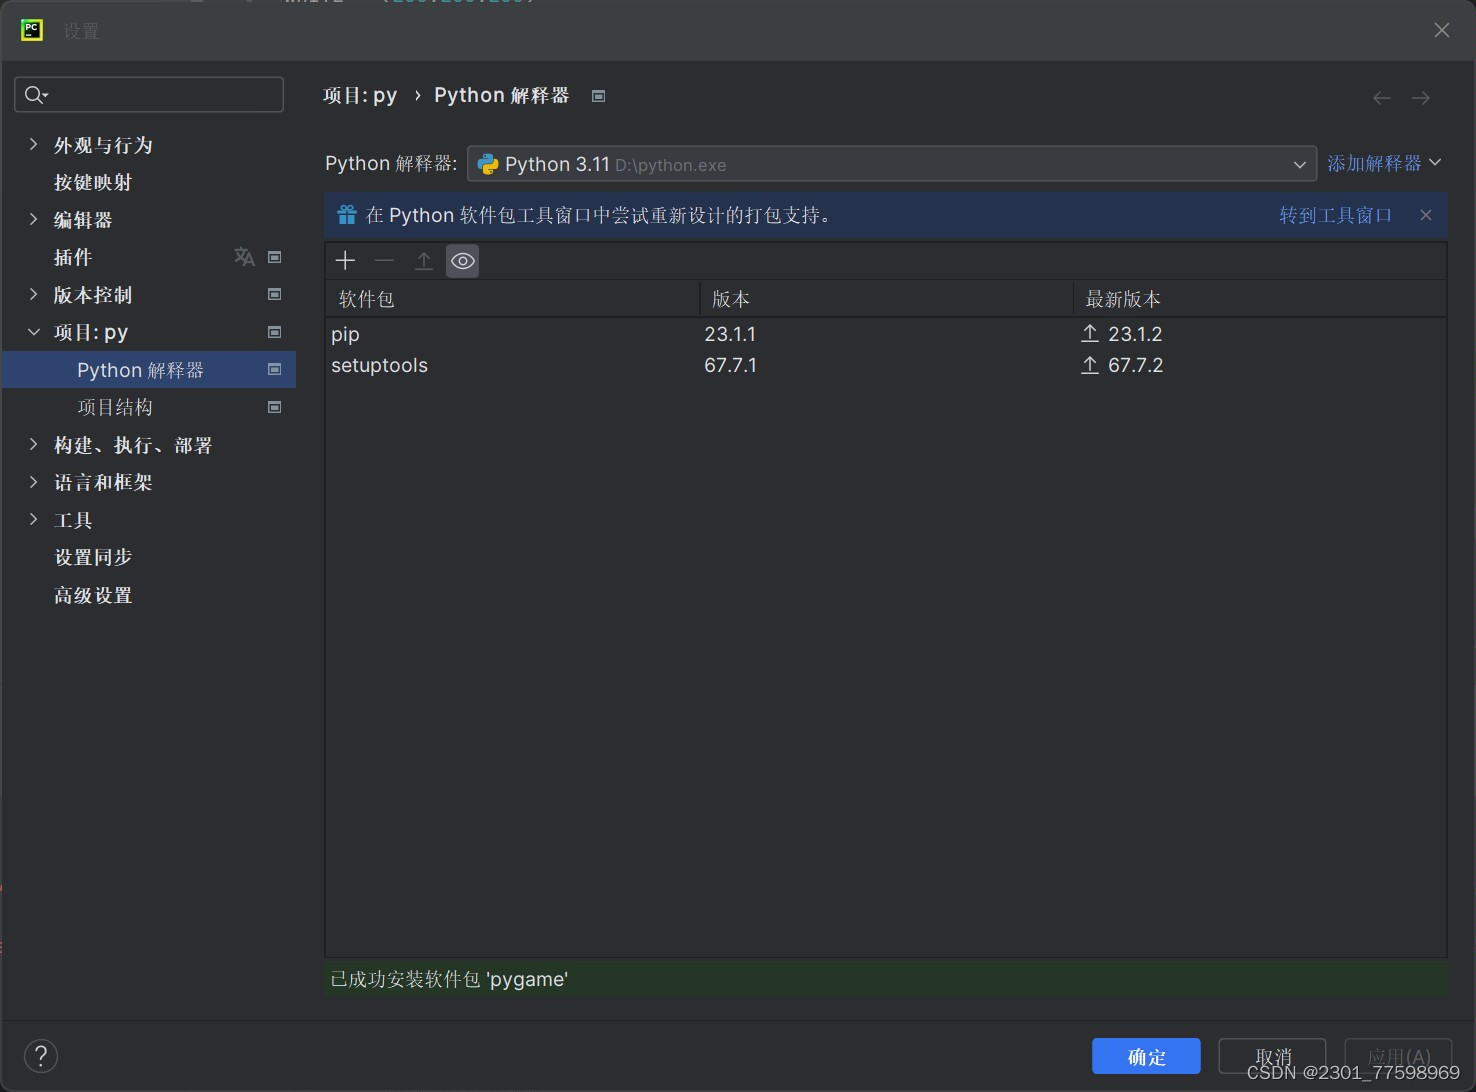Click the help question mark button

point(41,1056)
